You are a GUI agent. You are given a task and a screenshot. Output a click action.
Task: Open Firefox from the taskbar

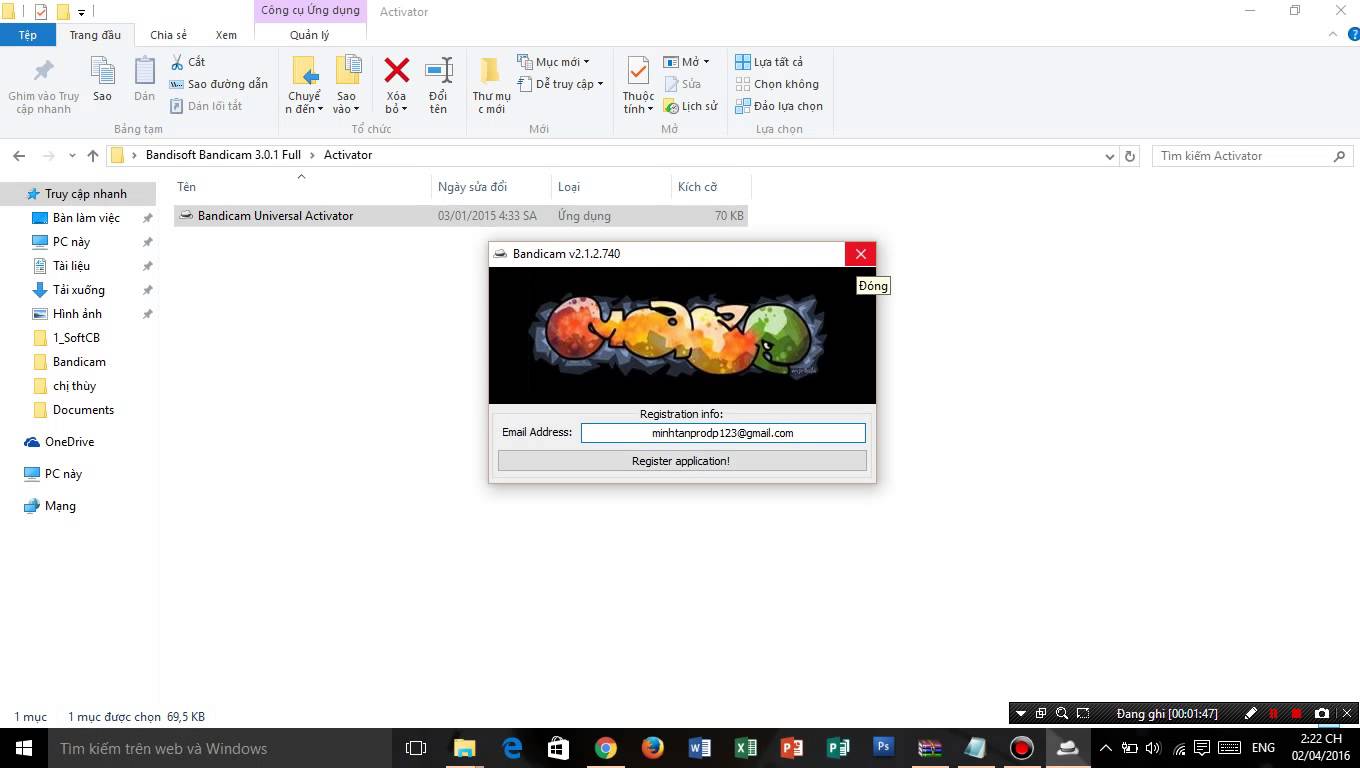[652, 748]
